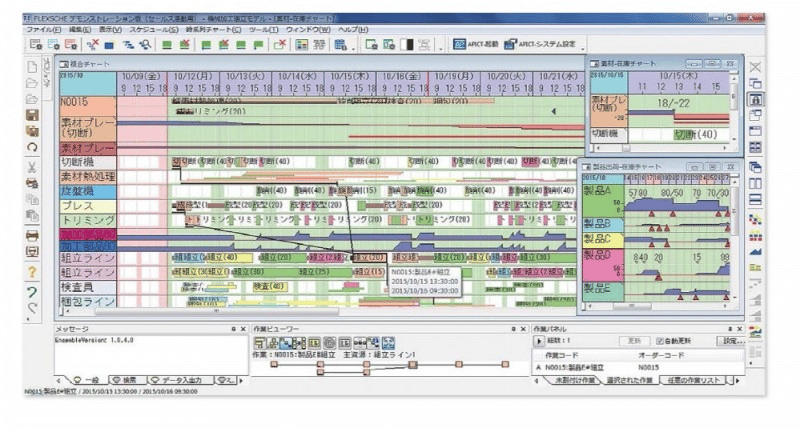
Task: Click the black-white contrast icon in toolbar
Action: tap(407, 45)
